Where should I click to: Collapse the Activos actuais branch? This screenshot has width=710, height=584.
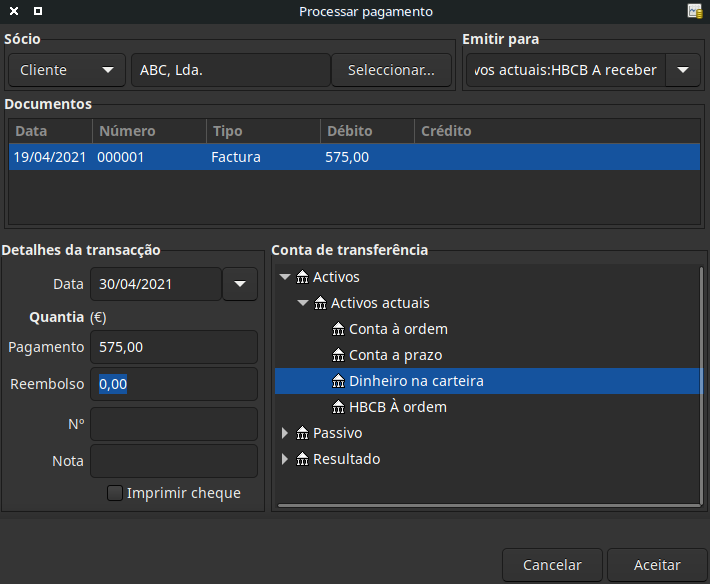303,303
